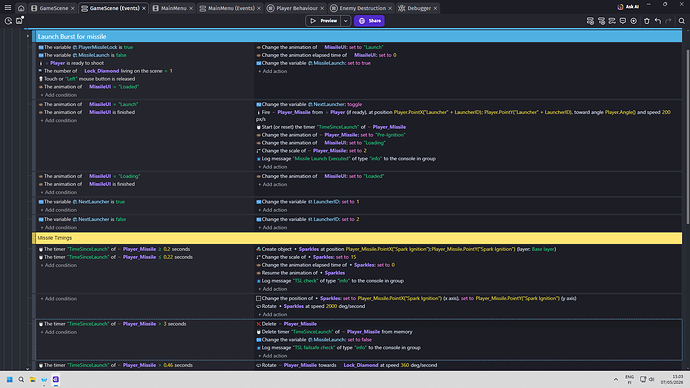Select 'Delete timer "TimeSinceLaunch"' action

[334, 332]
